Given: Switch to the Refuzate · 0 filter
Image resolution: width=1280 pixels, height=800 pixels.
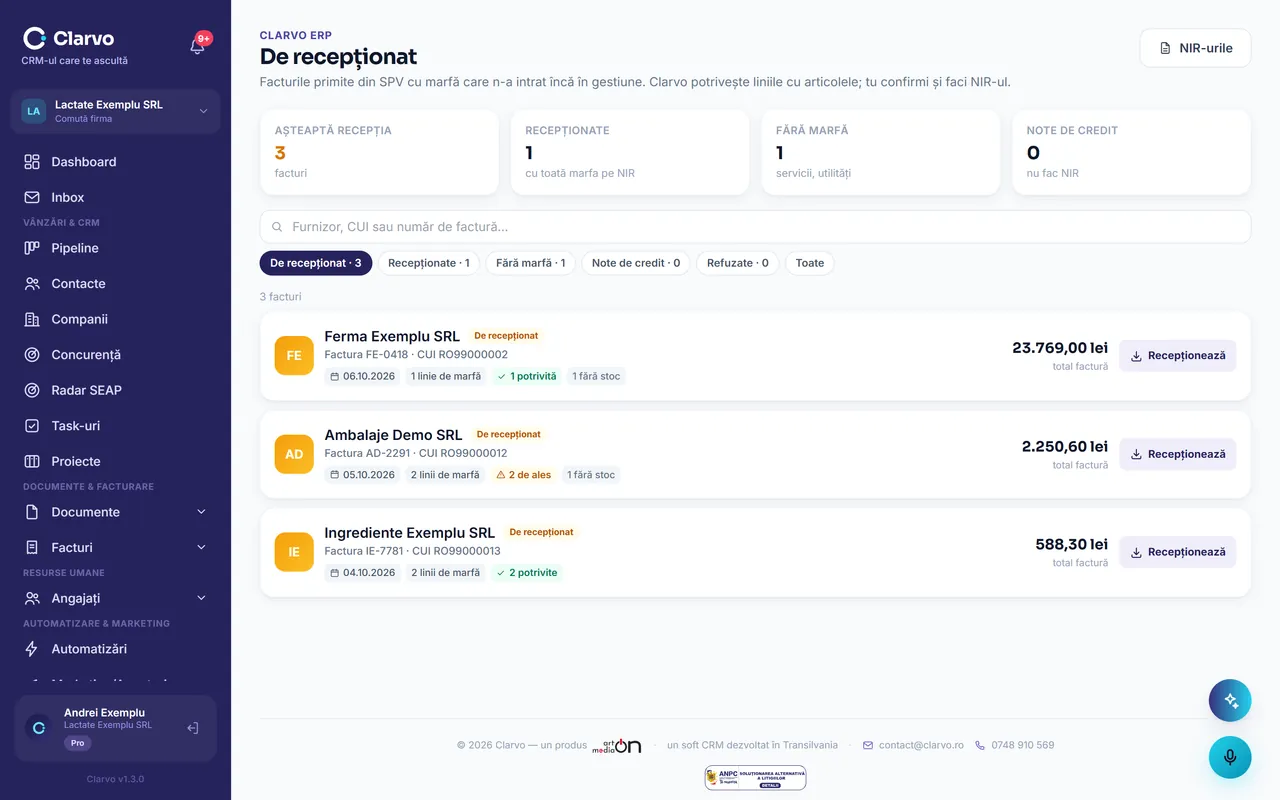Looking at the screenshot, I should tap(738, 263).
